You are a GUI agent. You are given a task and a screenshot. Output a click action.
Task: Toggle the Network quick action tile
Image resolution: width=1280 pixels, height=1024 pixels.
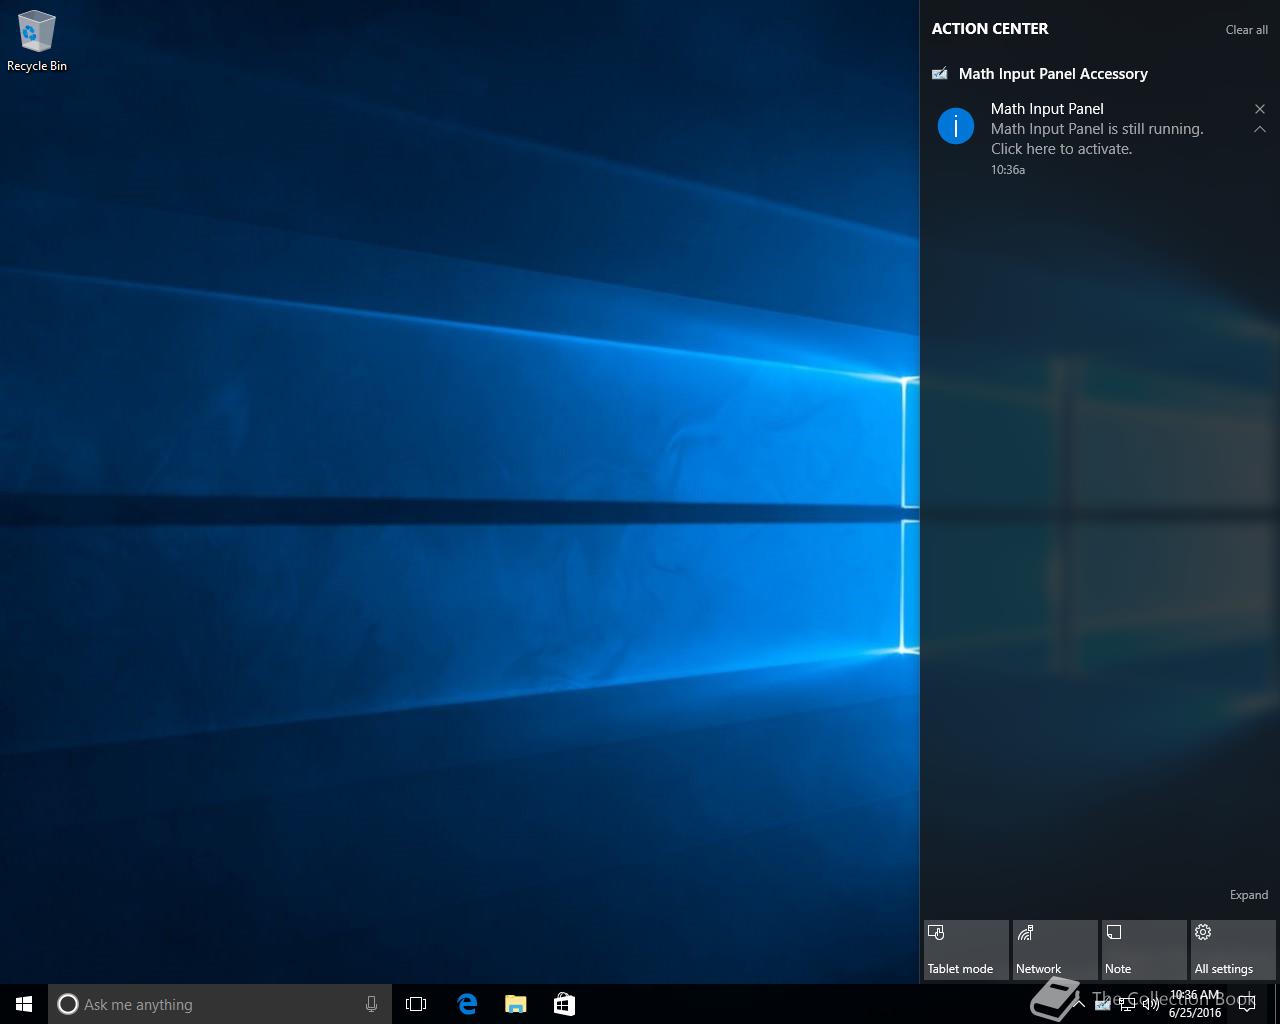[1055, 950]
